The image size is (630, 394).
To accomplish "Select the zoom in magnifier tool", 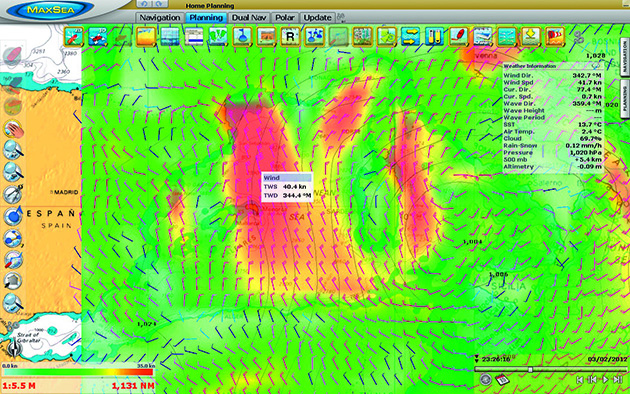I will 13,150.
